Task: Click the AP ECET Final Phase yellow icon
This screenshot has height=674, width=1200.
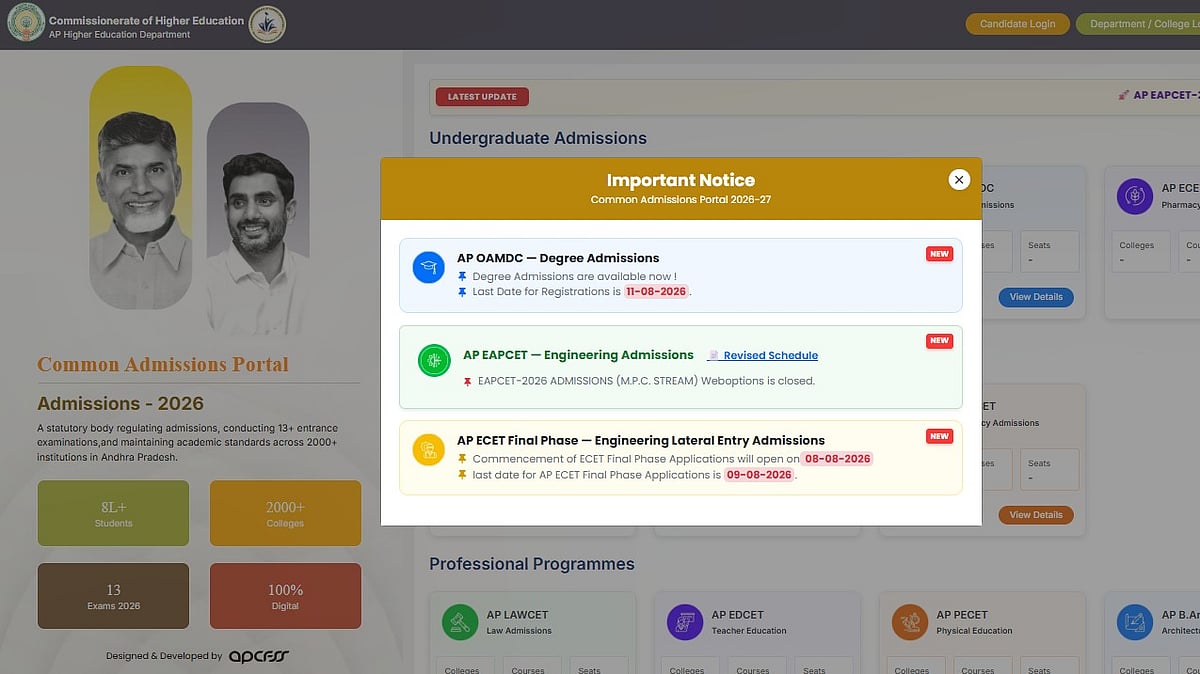Action: tap(428, 449)
